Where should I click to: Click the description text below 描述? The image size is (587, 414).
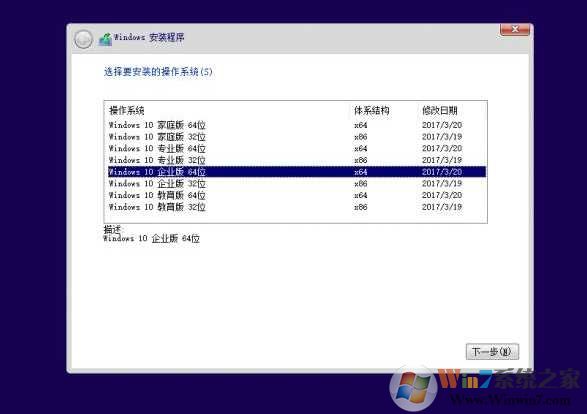coord(151,238)
